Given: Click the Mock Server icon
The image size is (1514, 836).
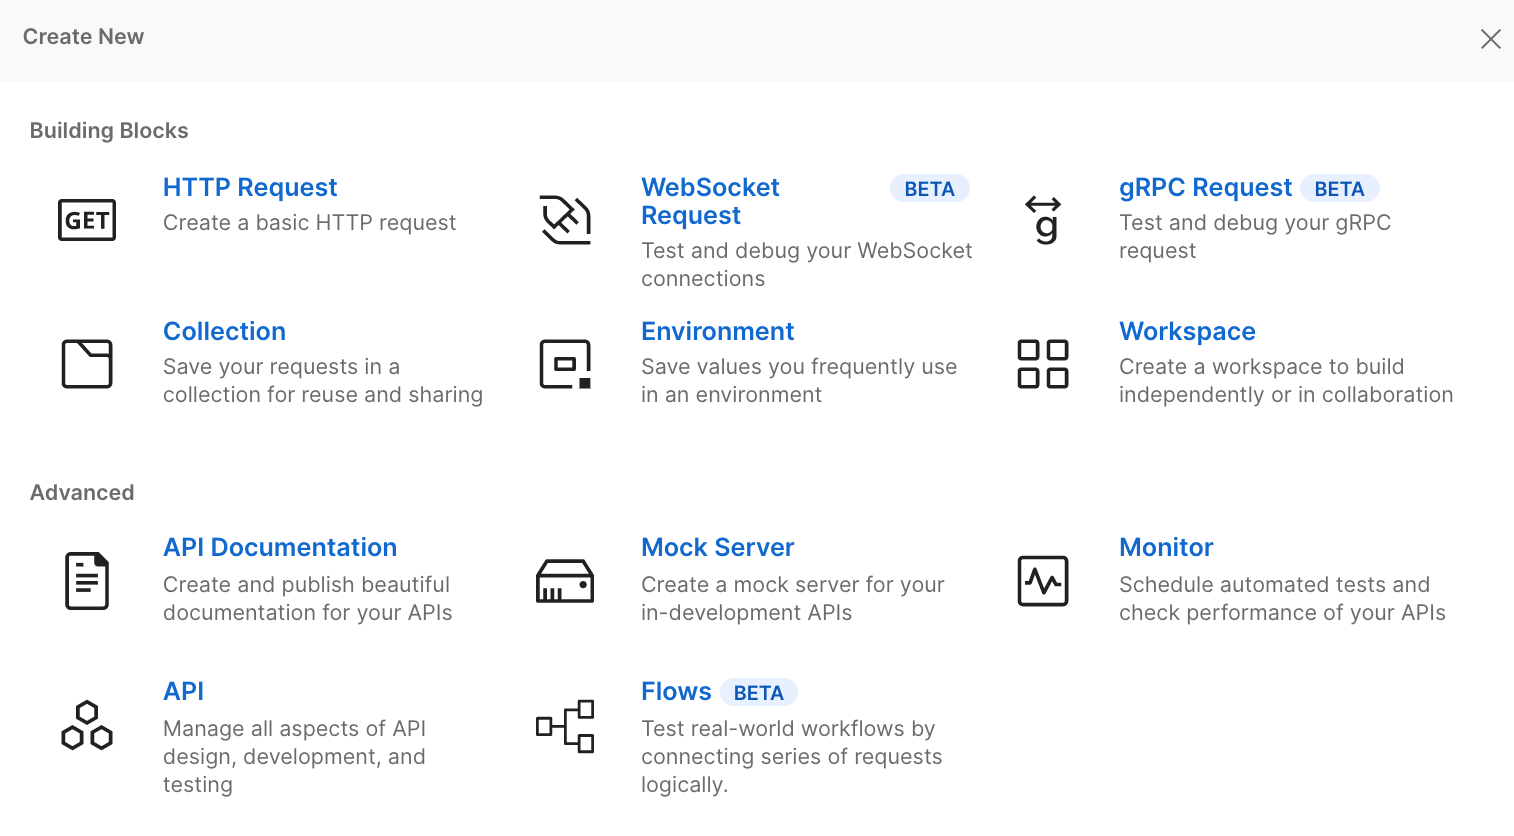Looking at the screenshot, I should click(565, 581).
